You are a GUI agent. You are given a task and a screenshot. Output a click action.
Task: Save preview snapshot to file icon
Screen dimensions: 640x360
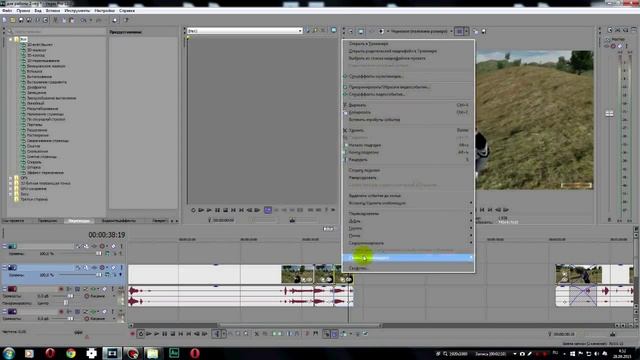click(484, 31)
